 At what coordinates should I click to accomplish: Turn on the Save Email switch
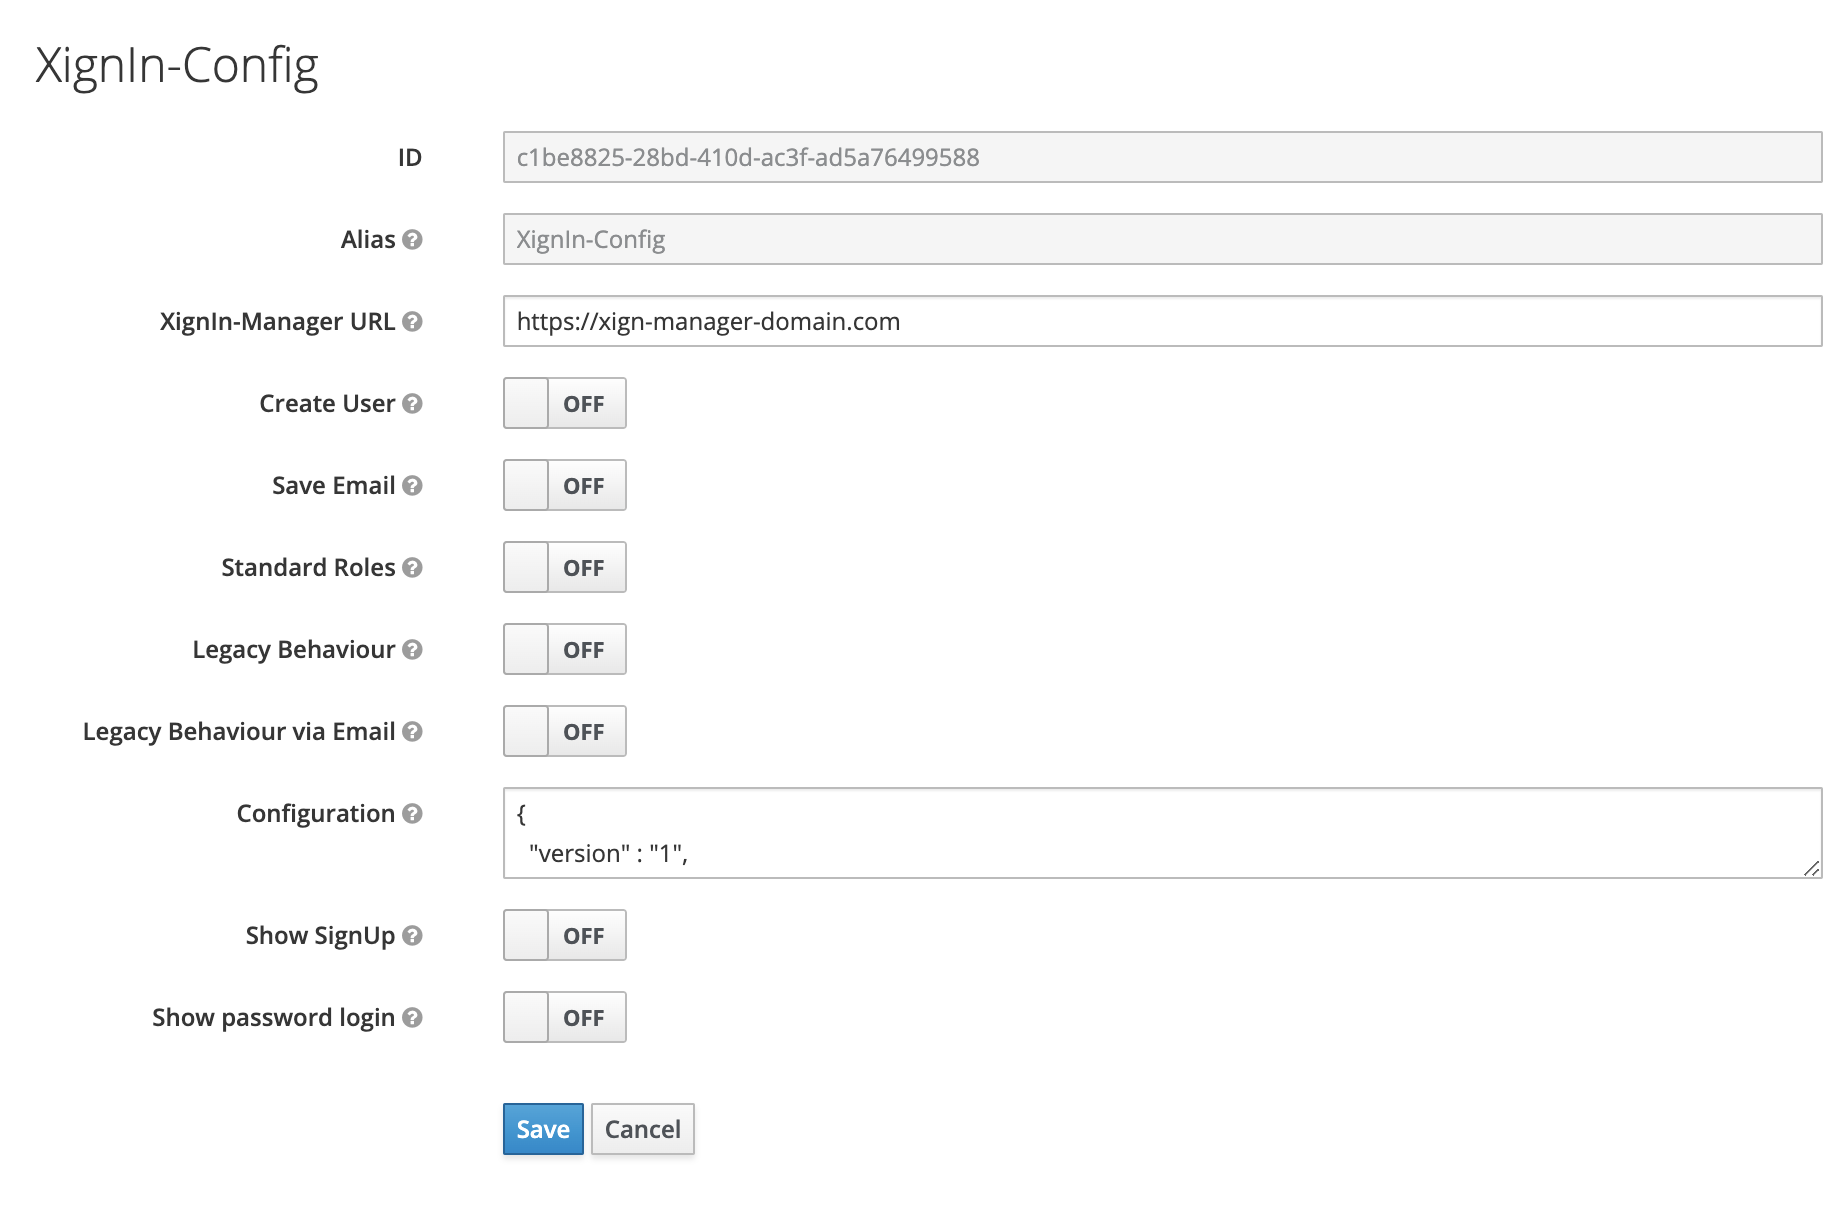click(564, 486)
